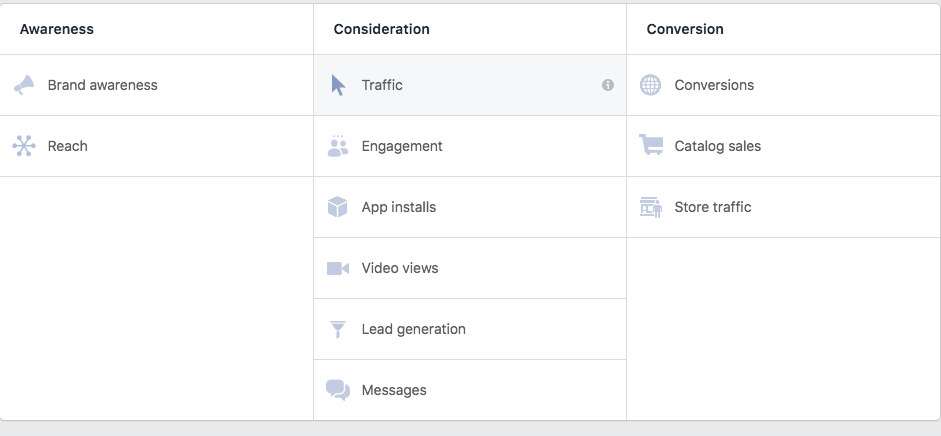
Task: Click the Reach network icon
Action: [24, 146]
